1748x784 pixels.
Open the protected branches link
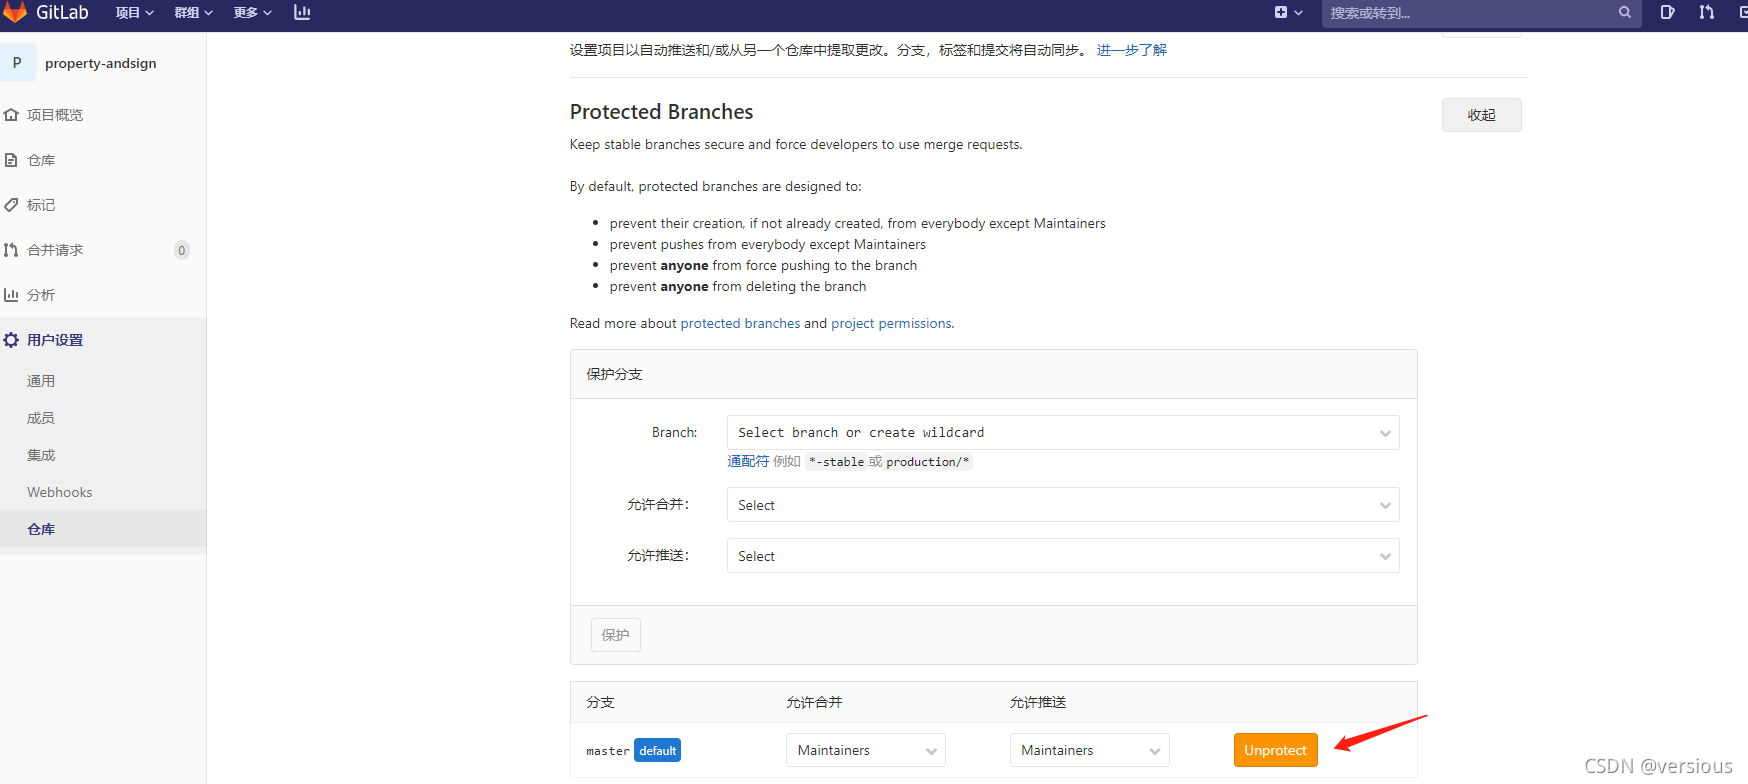pos(740,323)
